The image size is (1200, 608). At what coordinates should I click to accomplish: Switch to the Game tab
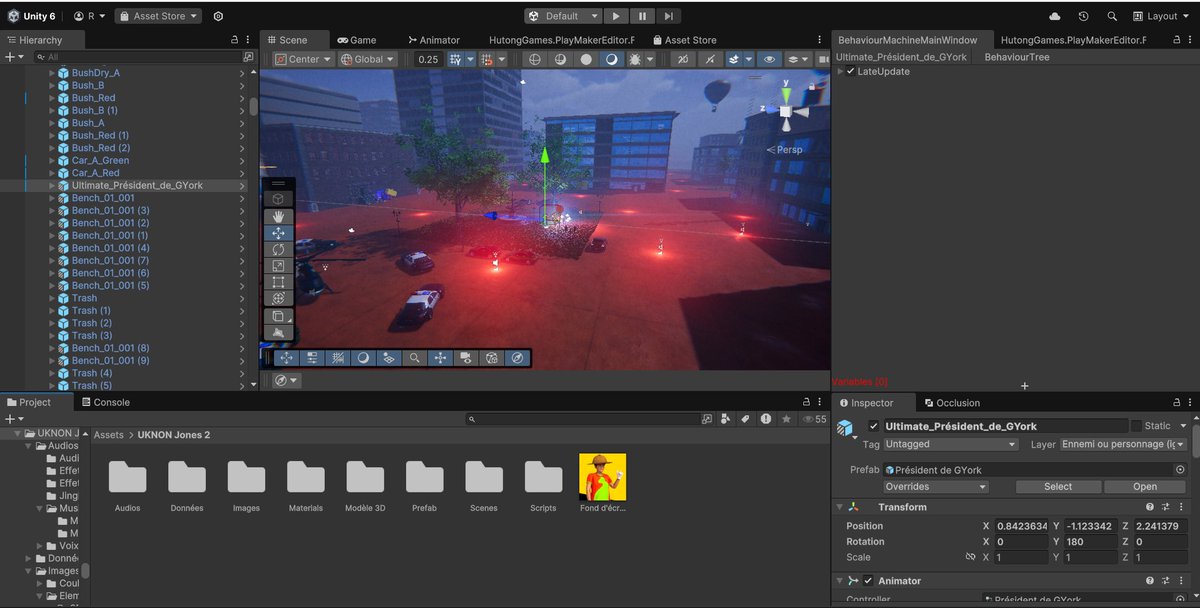click(x=357, y=40)
